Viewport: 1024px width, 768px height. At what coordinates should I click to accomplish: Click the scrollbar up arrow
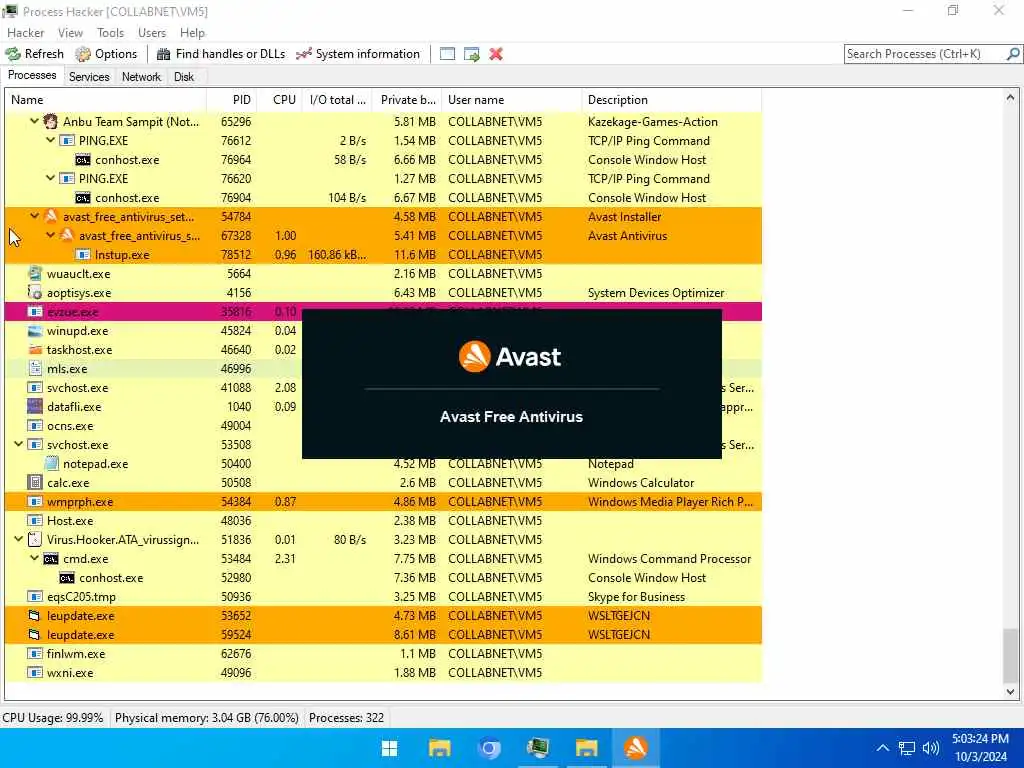[x=1010, y=97]
